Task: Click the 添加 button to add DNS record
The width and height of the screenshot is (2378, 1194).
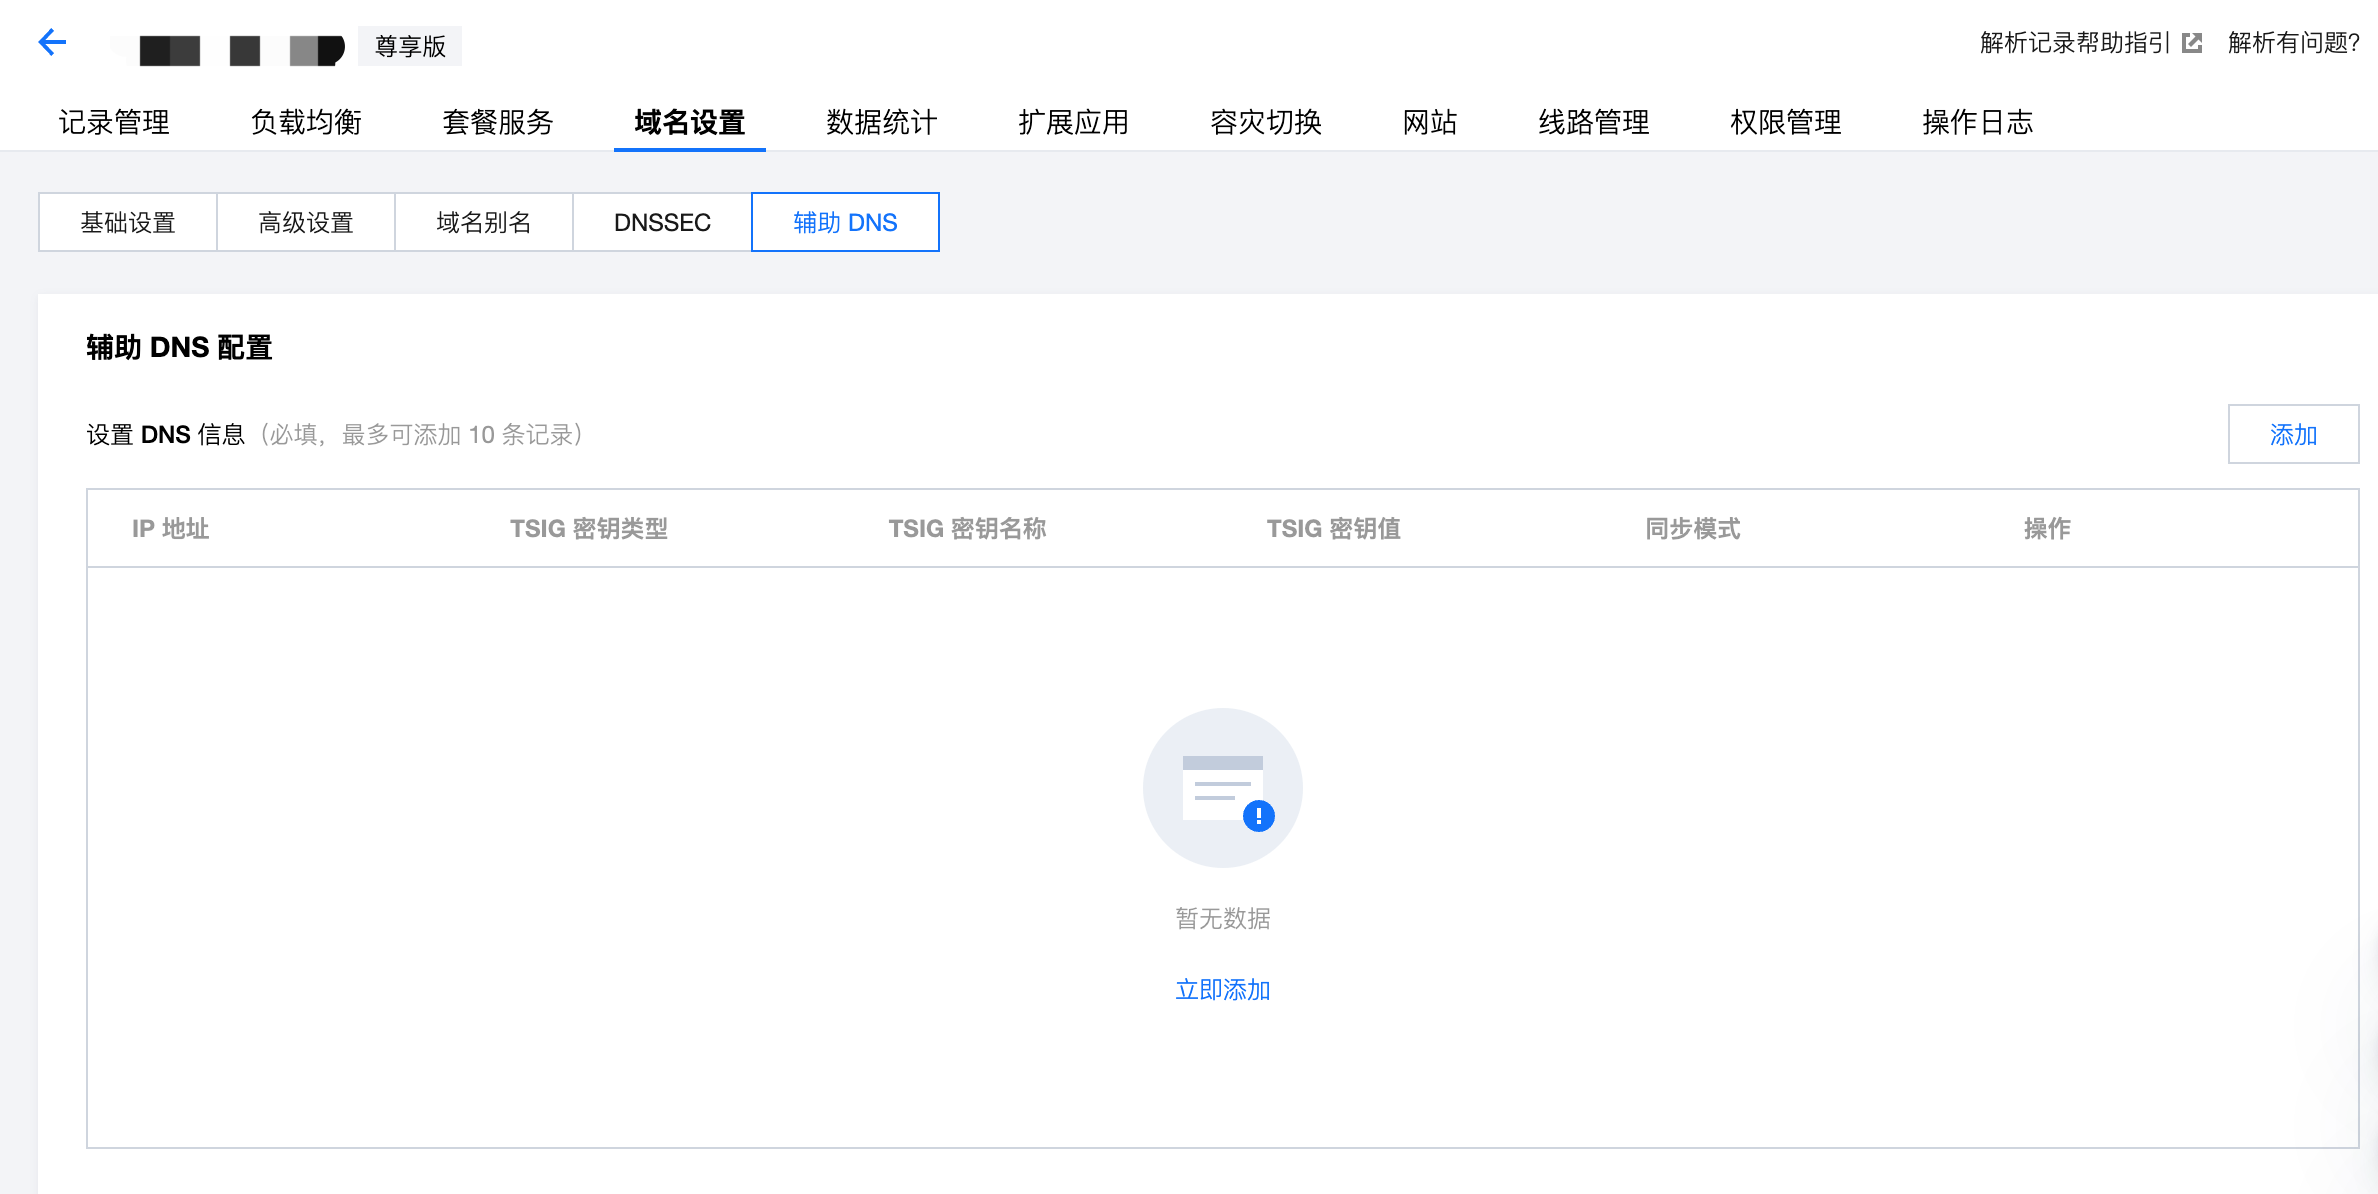Action: (x=2293, y=434)
